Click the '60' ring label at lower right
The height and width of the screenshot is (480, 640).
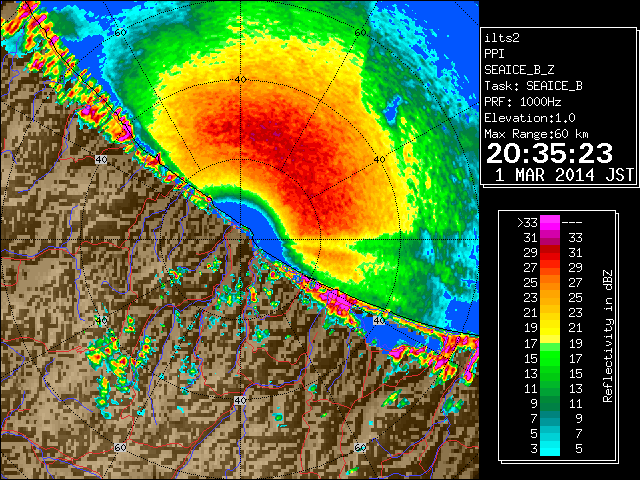[x=360, y=448]
